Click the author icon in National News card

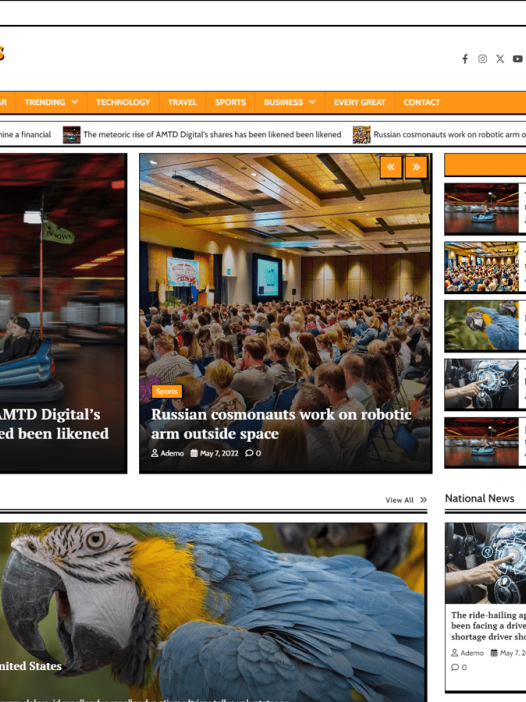click(455, 653)
